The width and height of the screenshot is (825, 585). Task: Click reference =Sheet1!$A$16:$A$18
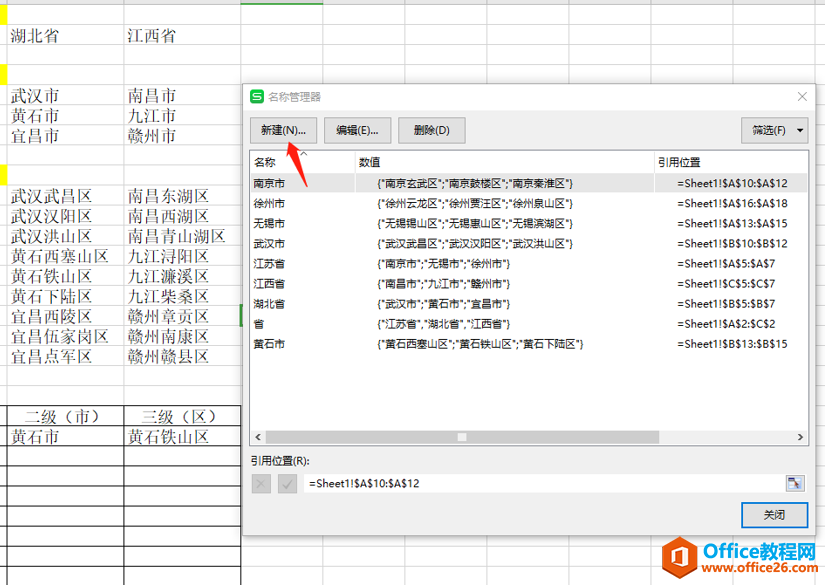[732, 203]
